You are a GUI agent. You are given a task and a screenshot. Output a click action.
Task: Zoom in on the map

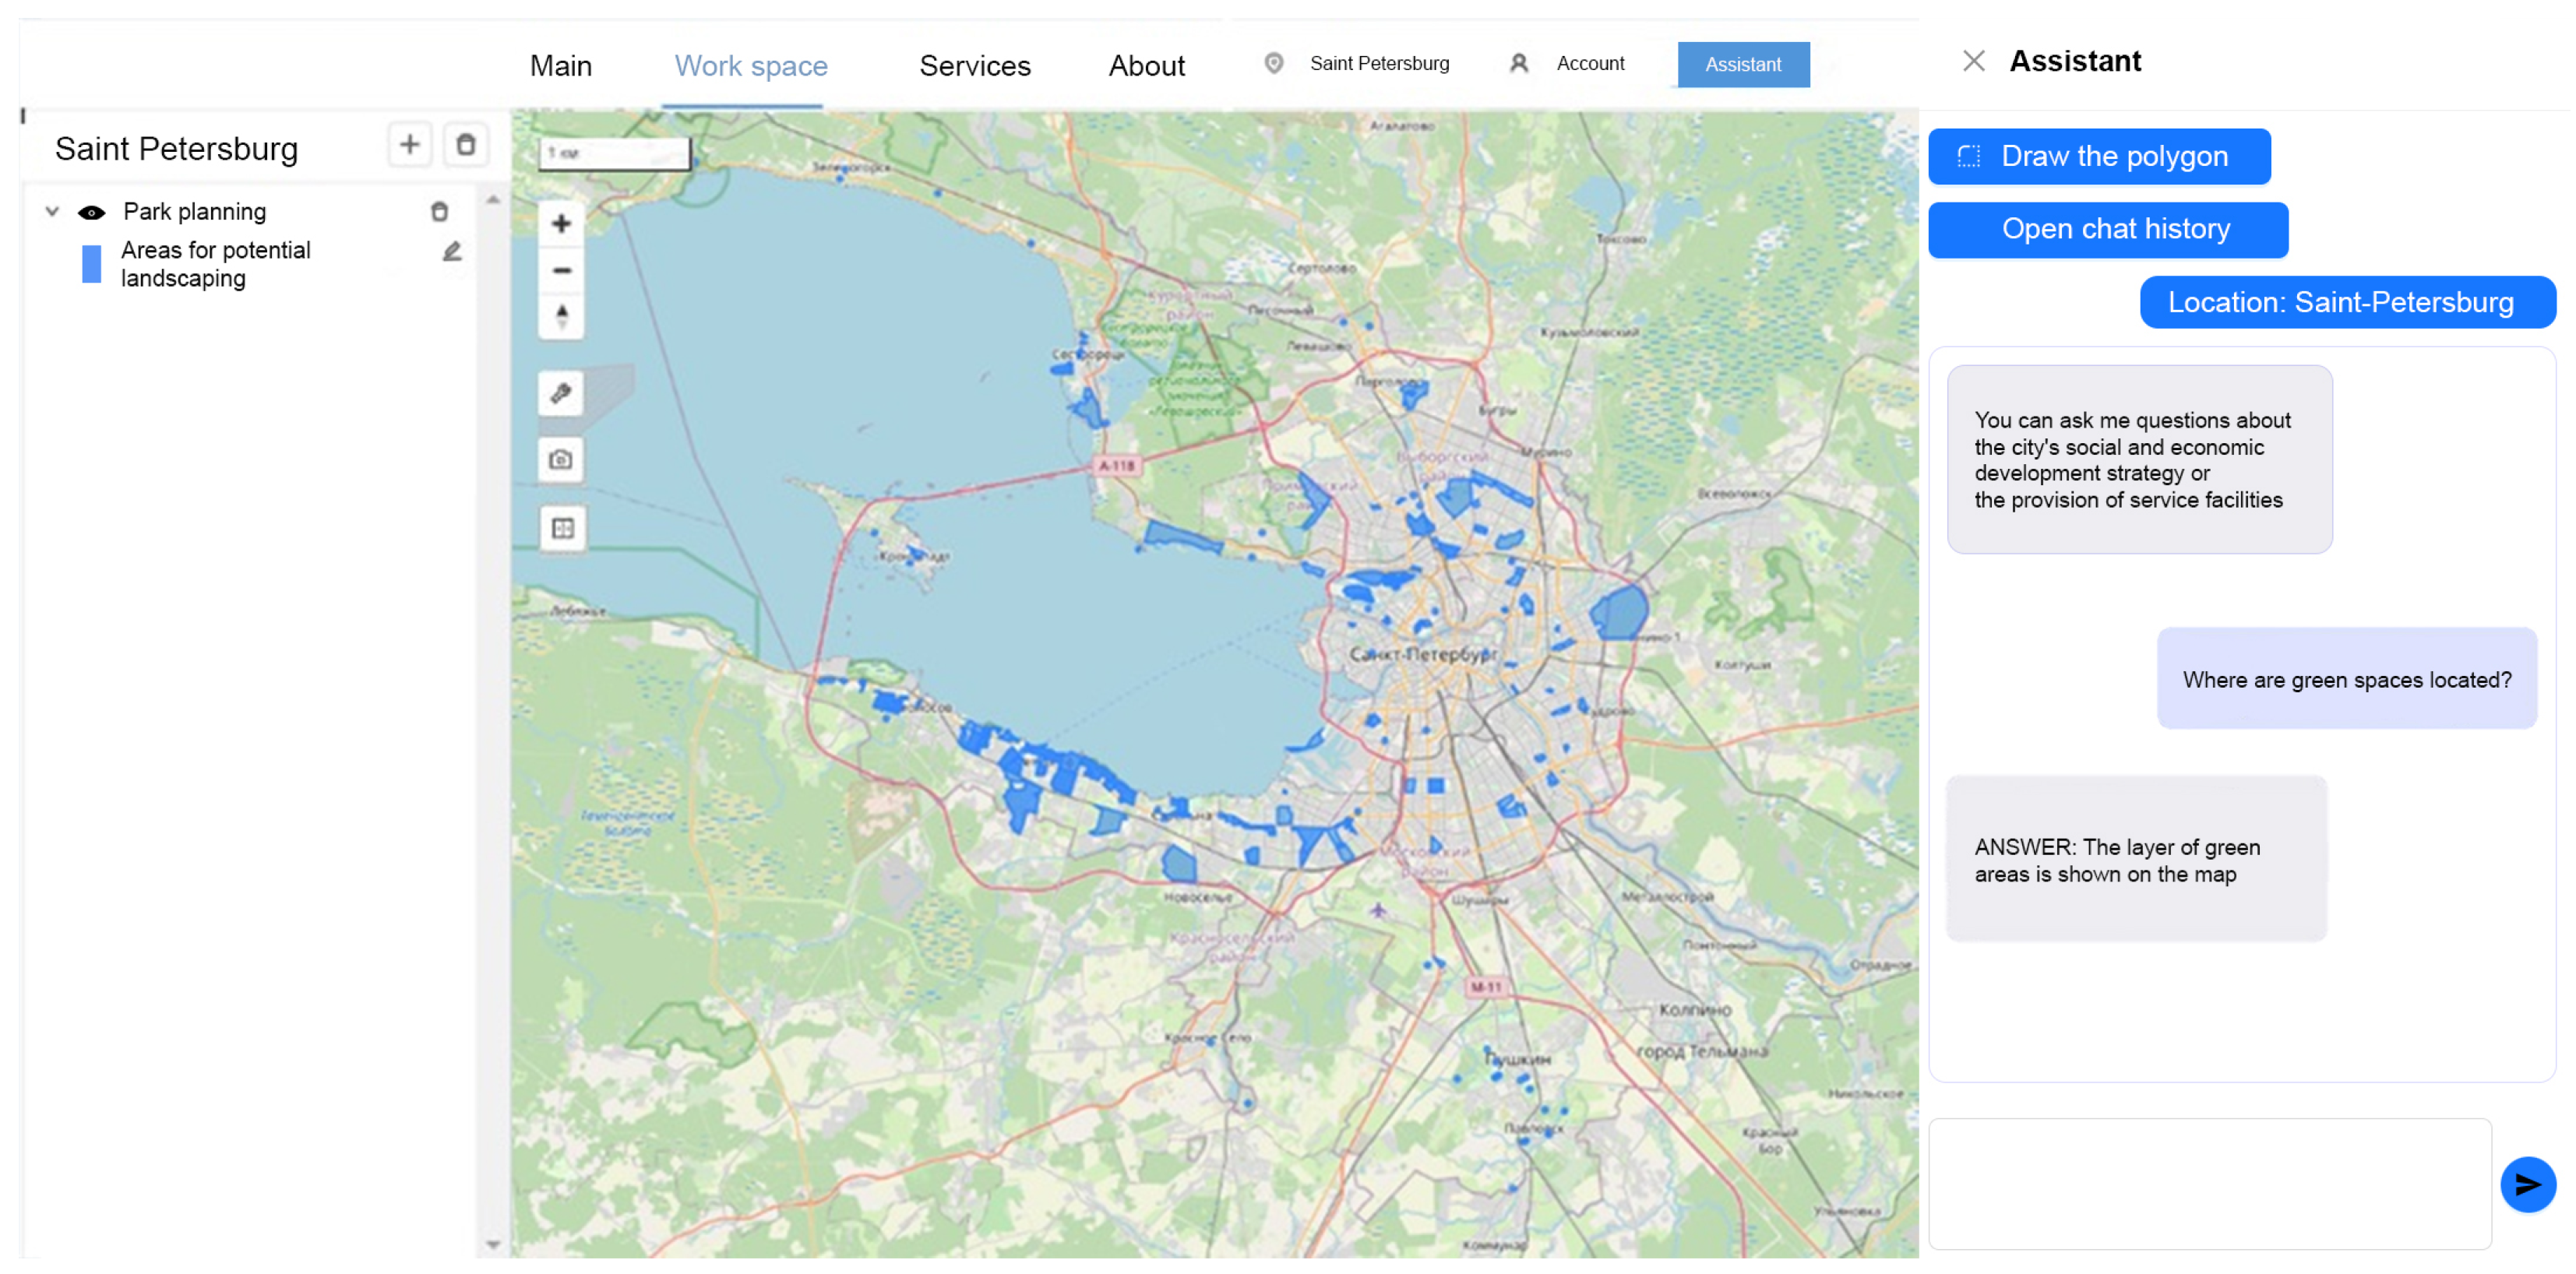coord(561,223)
